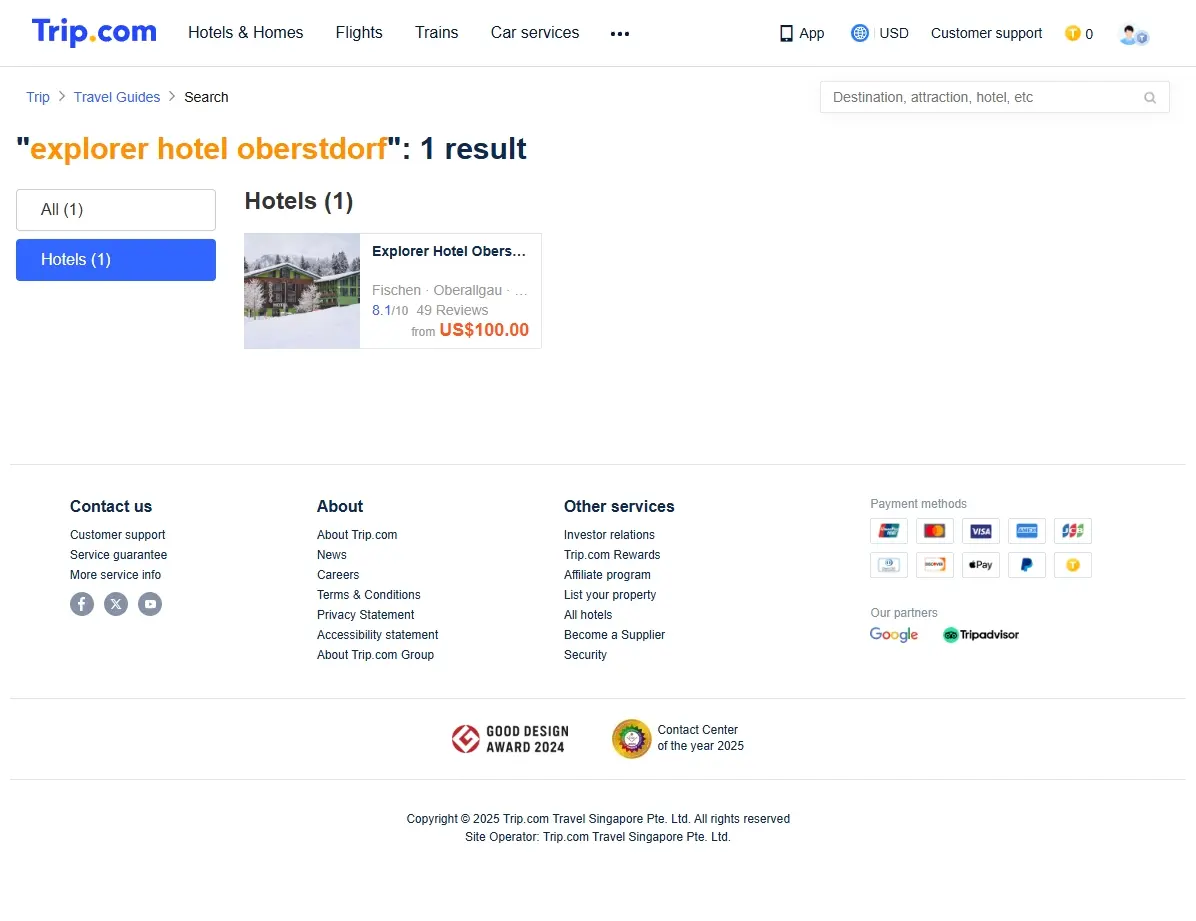The height and width of the screenshot is (921, 1196).
Task: Open the snowy hotel thumbnail image
Action: pos(302,291)
